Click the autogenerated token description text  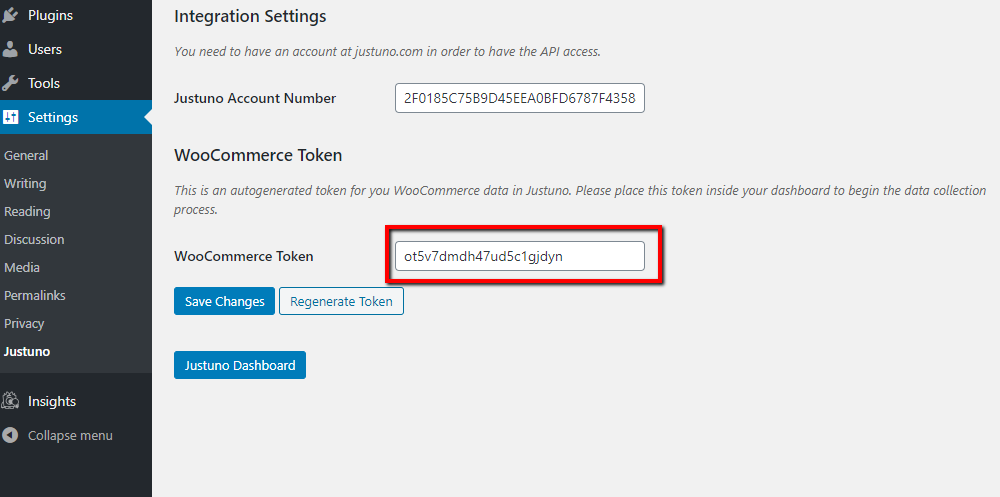(580, 200)
